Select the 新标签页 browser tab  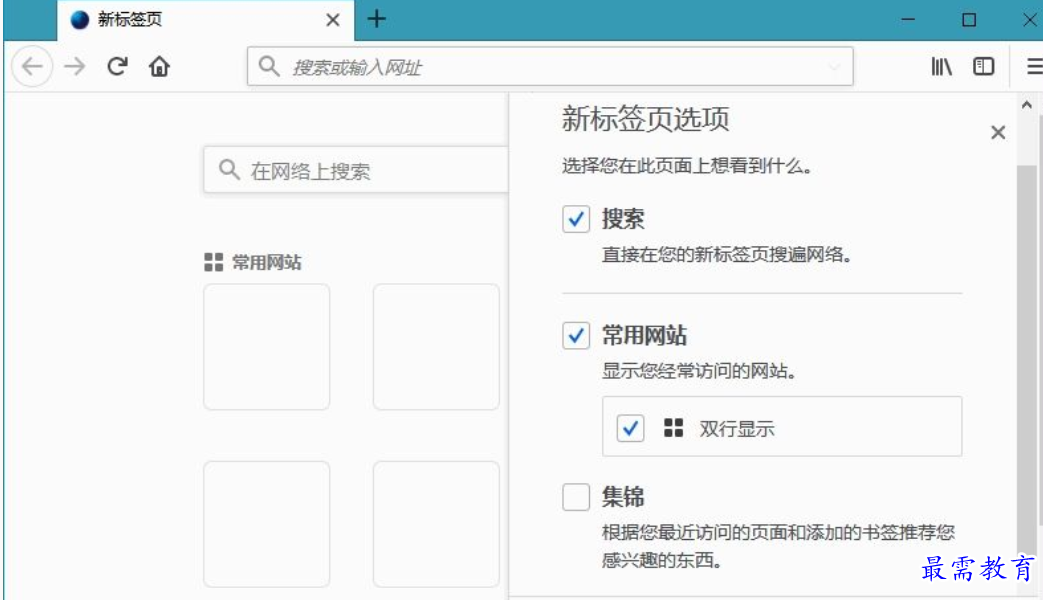[206, 20]
